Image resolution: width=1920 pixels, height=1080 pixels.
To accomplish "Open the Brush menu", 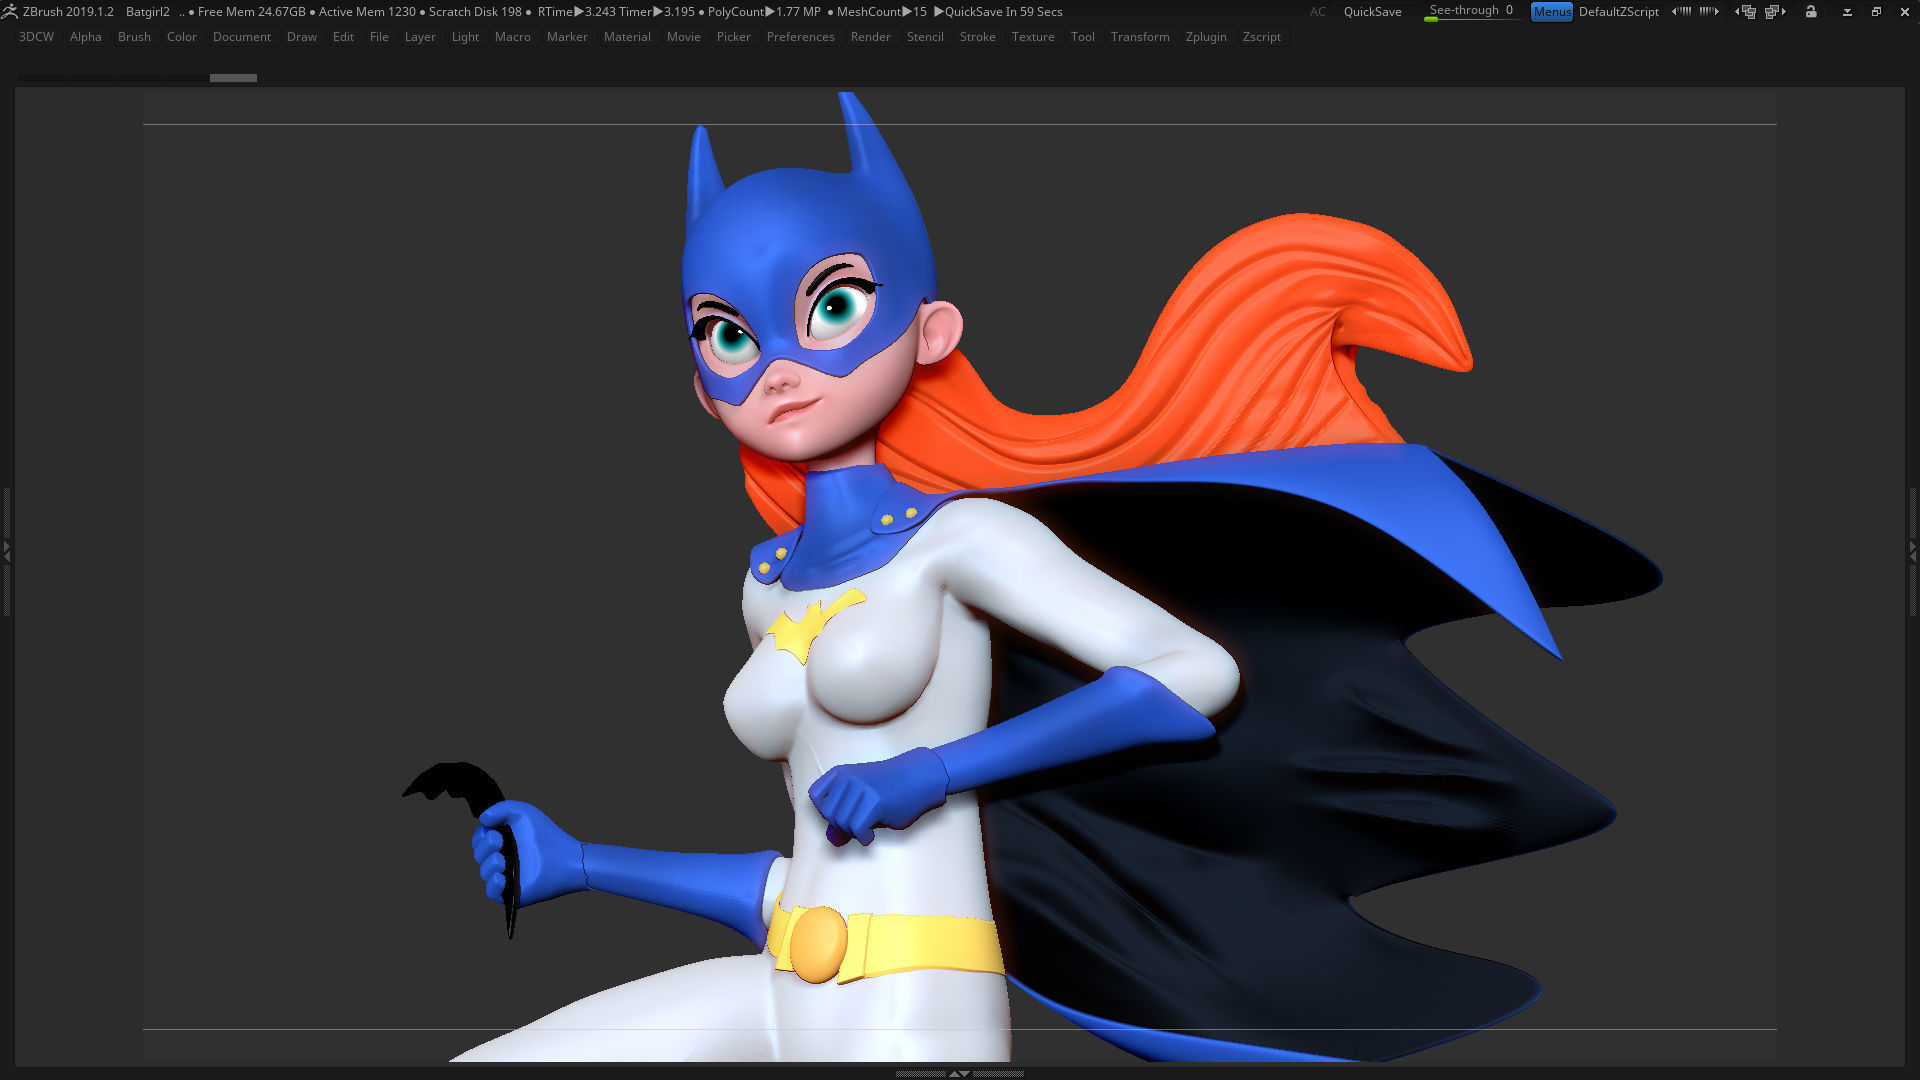I will click(134, 37).
